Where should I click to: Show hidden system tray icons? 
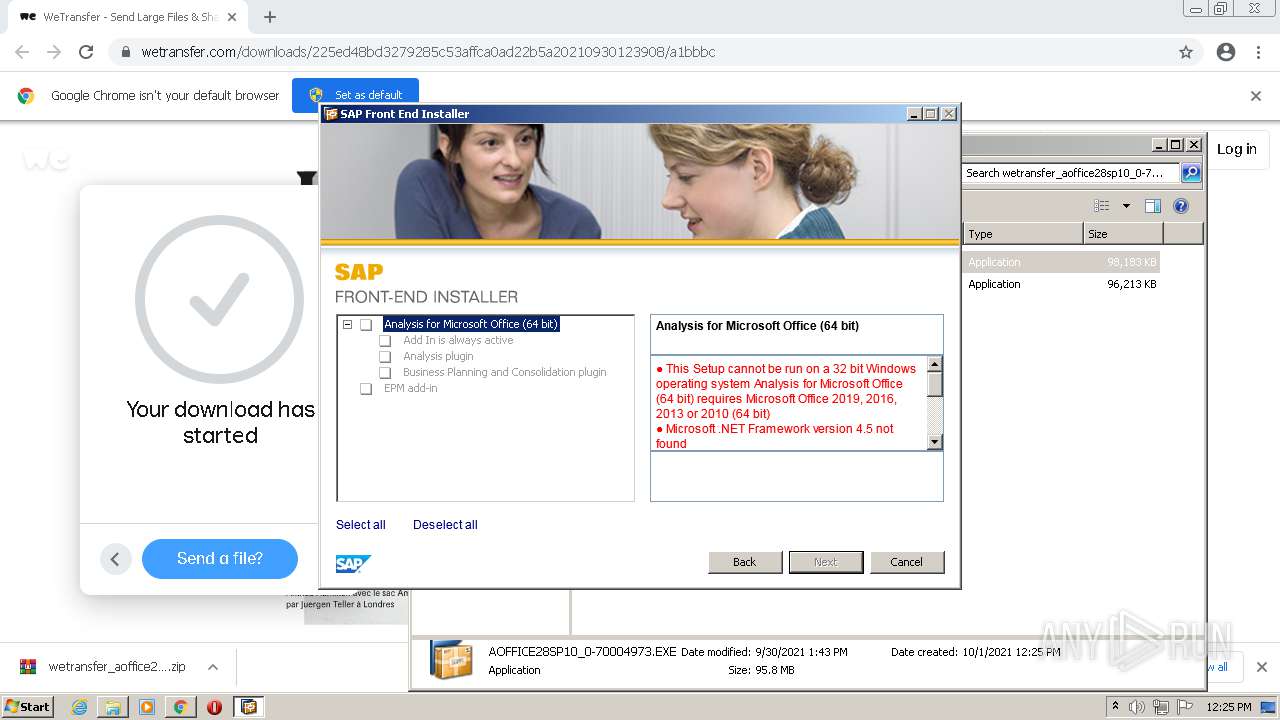click(1115, 706)
